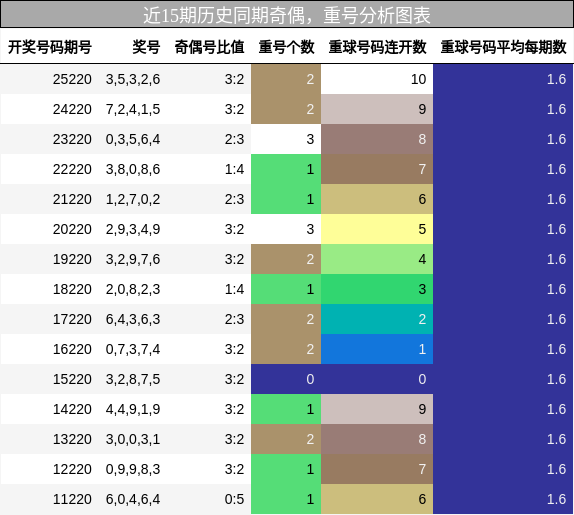Click winning numbers 3,5,3,2,6
The width and height of the screenshot is (574, 515).
click(x=133, y=79)
